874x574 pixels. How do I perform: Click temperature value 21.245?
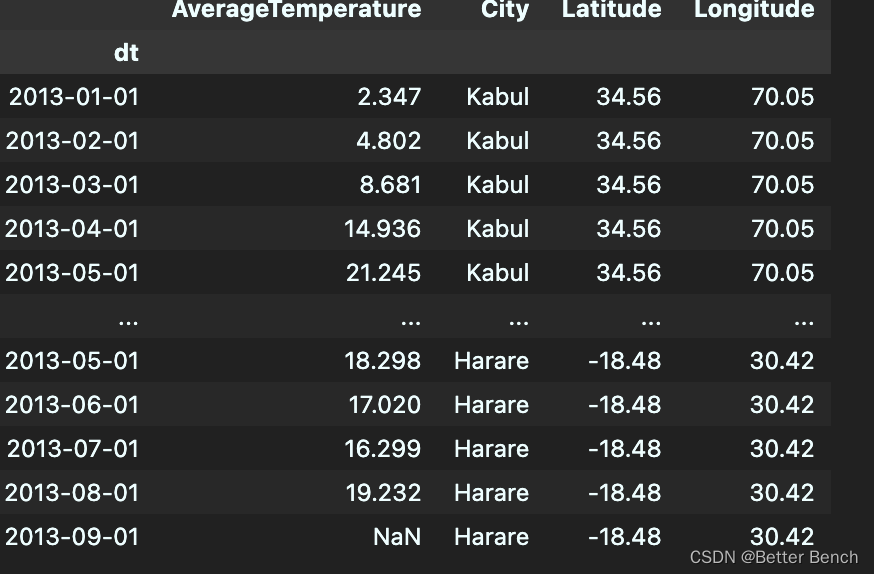click(x=383, y=273)
